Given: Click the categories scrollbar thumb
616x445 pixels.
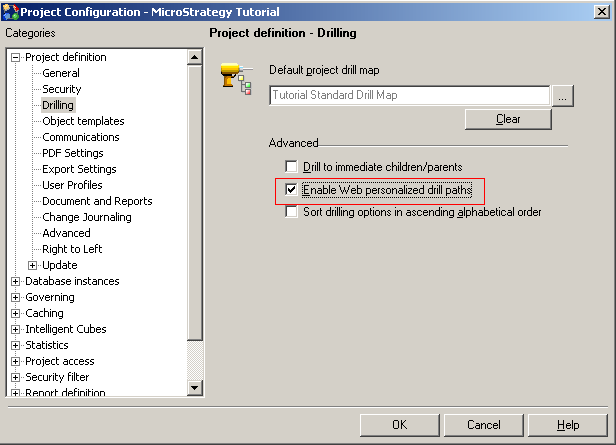Looking at the screenshot, I should [194, 202].
